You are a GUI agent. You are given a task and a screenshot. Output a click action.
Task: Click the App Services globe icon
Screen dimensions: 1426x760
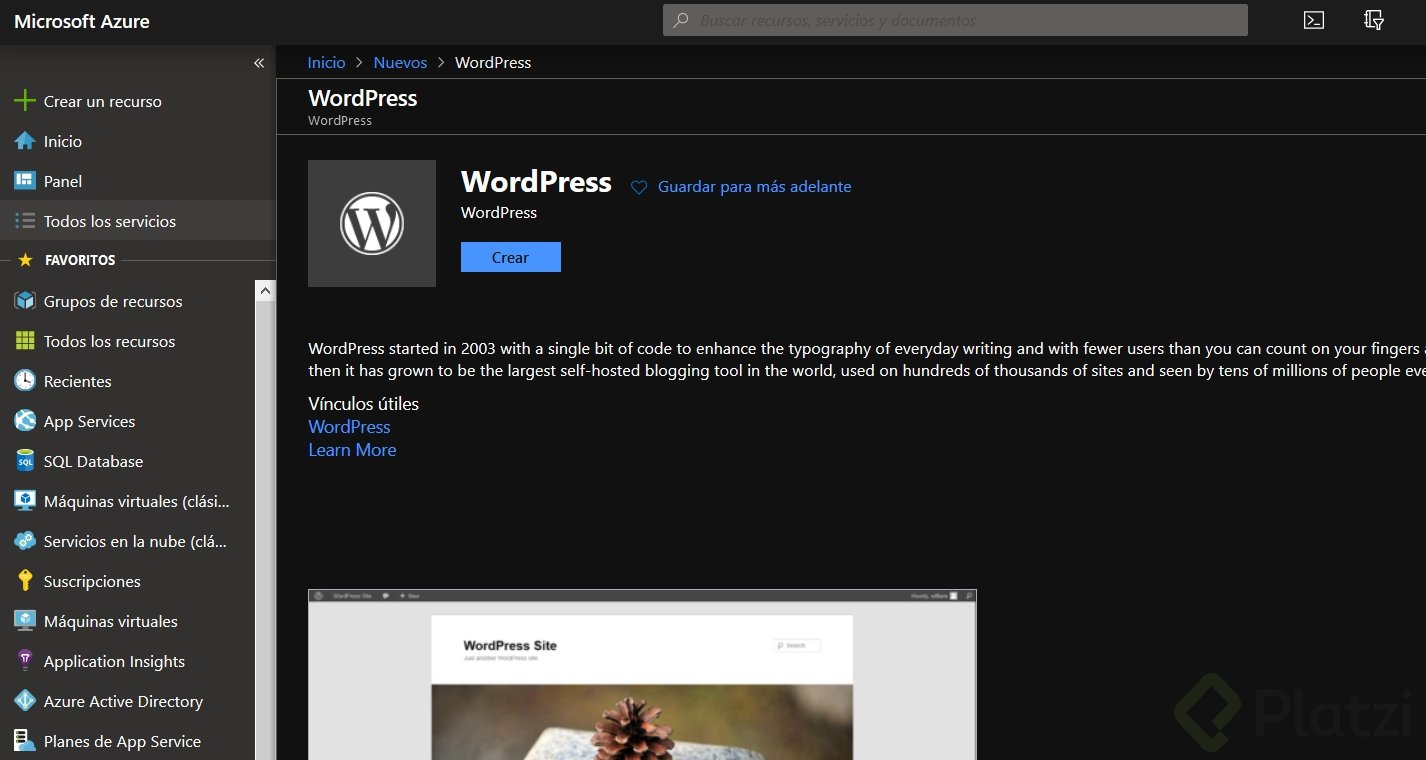click(x=25, y=421)
